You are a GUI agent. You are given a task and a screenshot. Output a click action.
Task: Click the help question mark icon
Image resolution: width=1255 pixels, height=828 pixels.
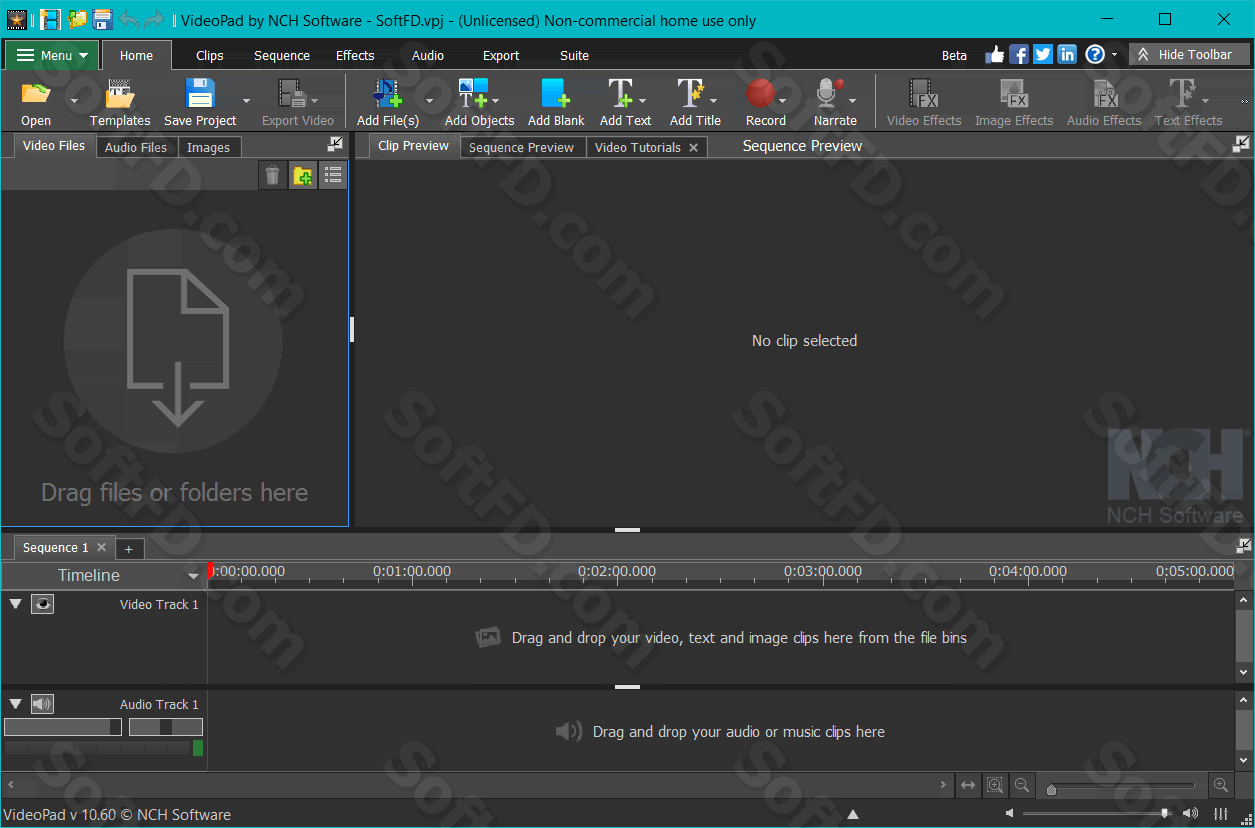(1095, 55)
